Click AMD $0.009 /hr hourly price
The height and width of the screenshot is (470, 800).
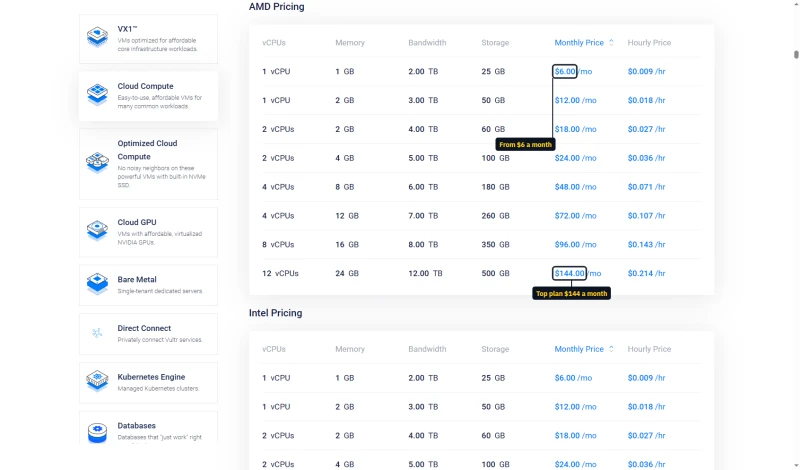pyautogui.click(x=646, y=71)
